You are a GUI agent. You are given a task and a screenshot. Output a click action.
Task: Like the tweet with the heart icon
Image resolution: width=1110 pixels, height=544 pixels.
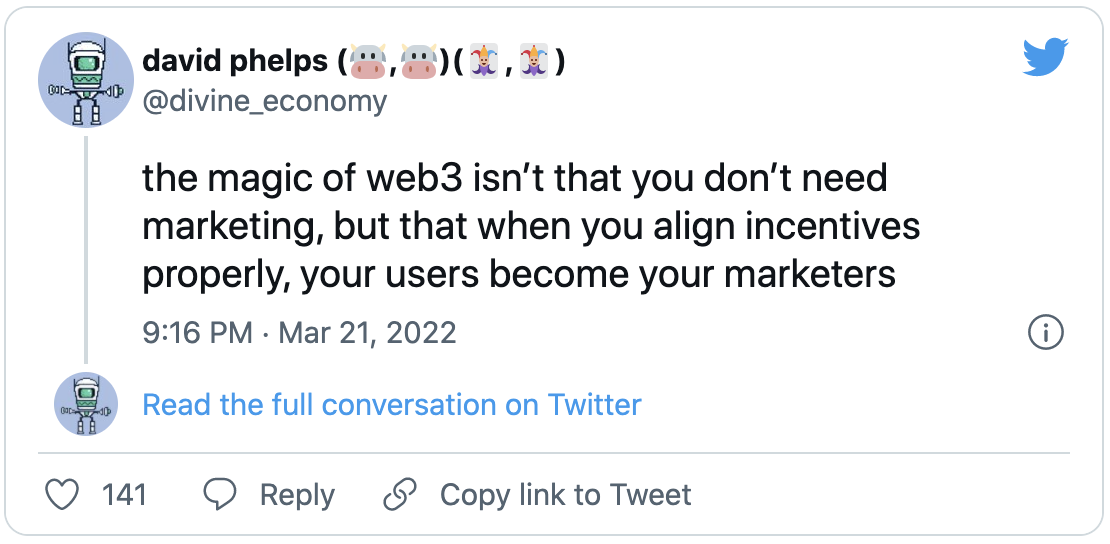pos(62,494)
